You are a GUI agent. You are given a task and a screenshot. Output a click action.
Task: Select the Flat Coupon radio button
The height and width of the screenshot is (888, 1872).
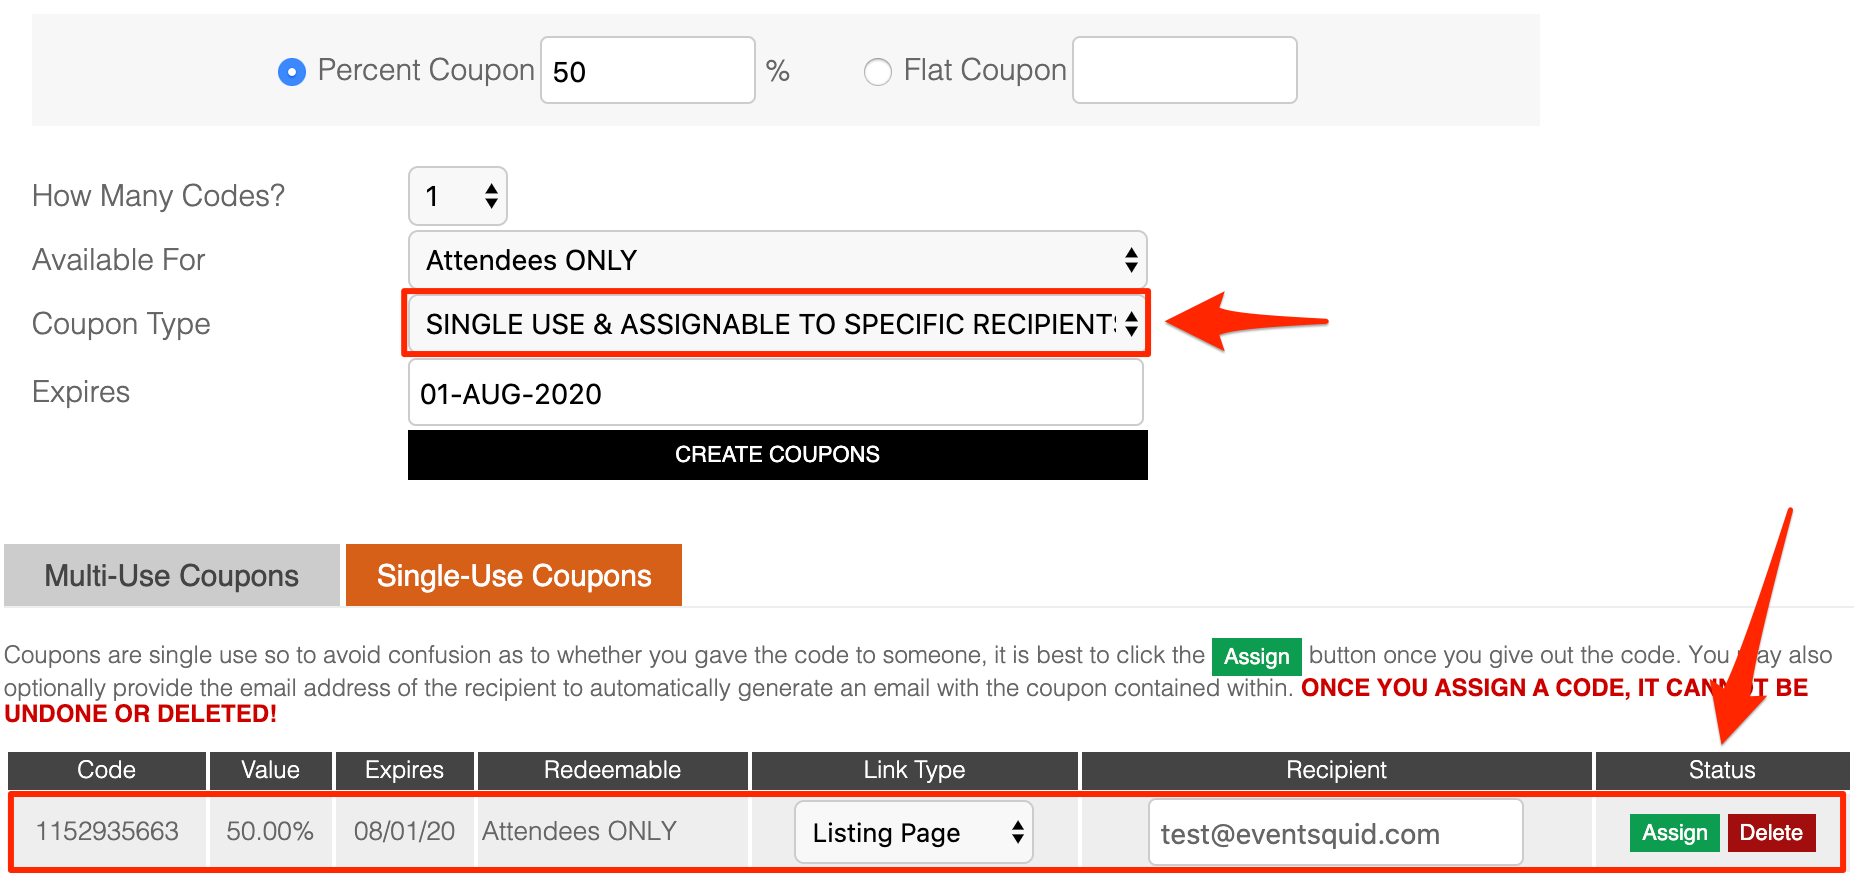click(x=878, y=72)
